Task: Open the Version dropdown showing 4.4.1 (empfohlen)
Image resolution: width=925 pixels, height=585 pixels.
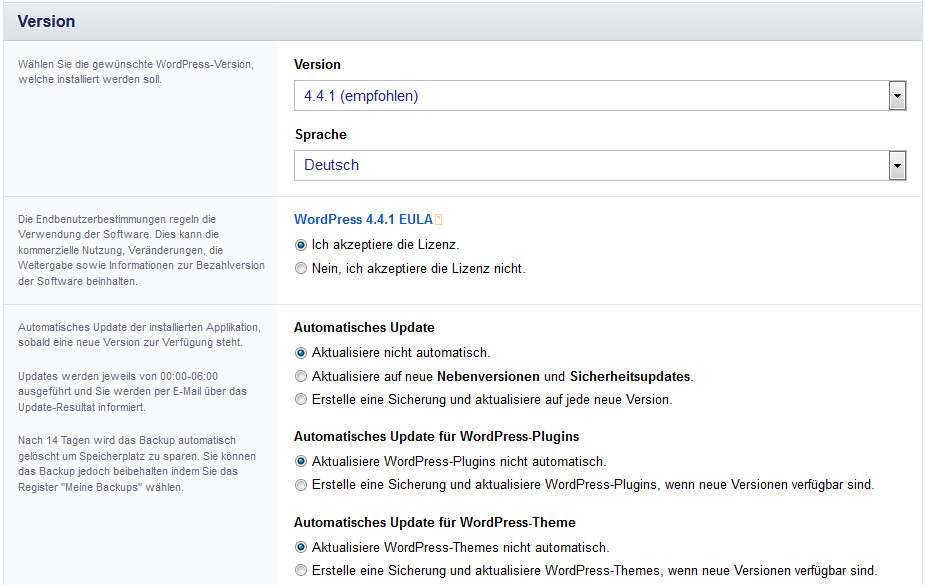Action: click(x=600, y=96)
